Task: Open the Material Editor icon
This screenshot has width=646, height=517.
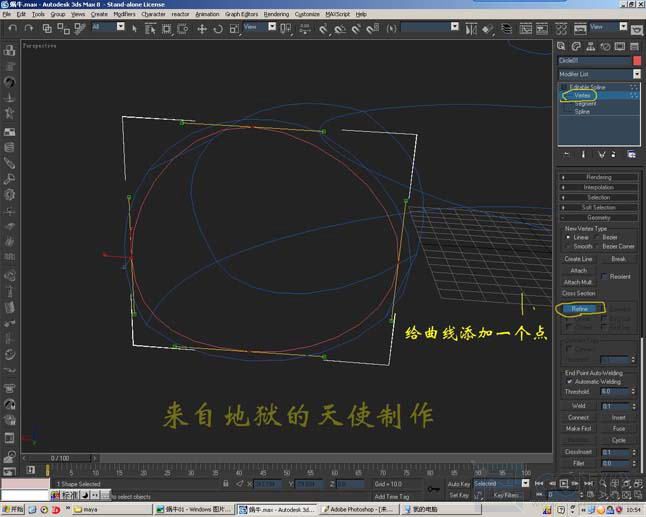Action: pos(561,29)
